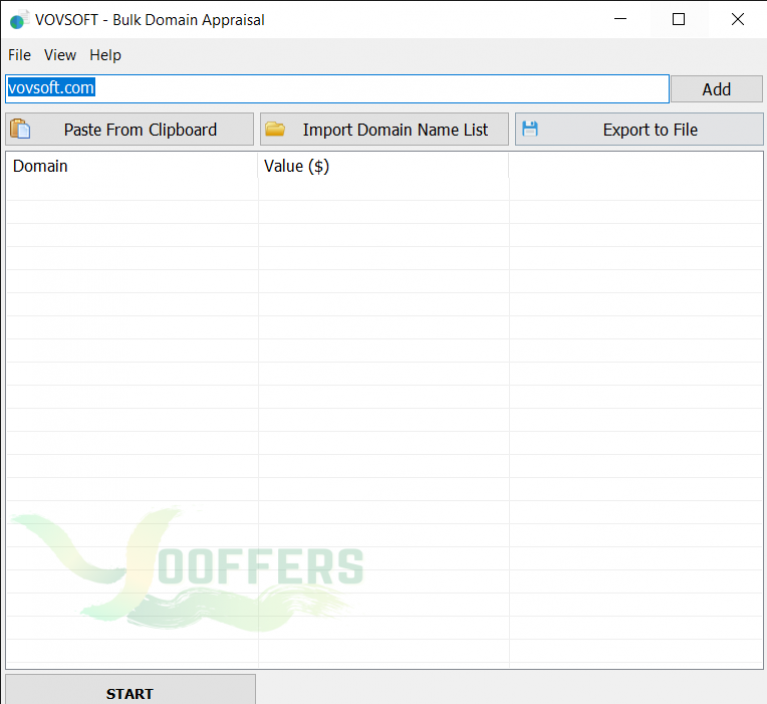This screenshot has width=767, height=704.
Task: Click Export to File button
Action: (x=639, y=130)
